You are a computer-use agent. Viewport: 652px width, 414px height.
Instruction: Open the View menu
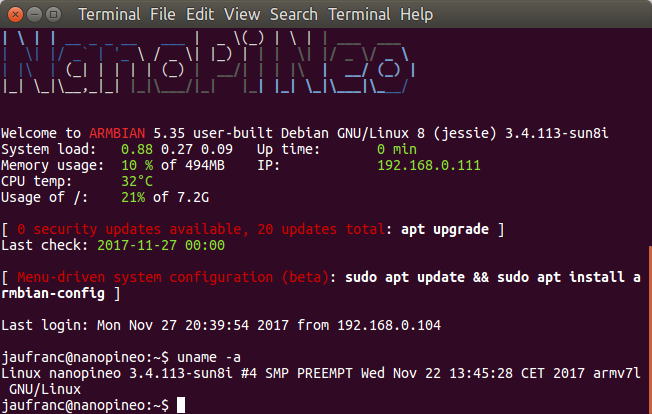tap(242, 15)
